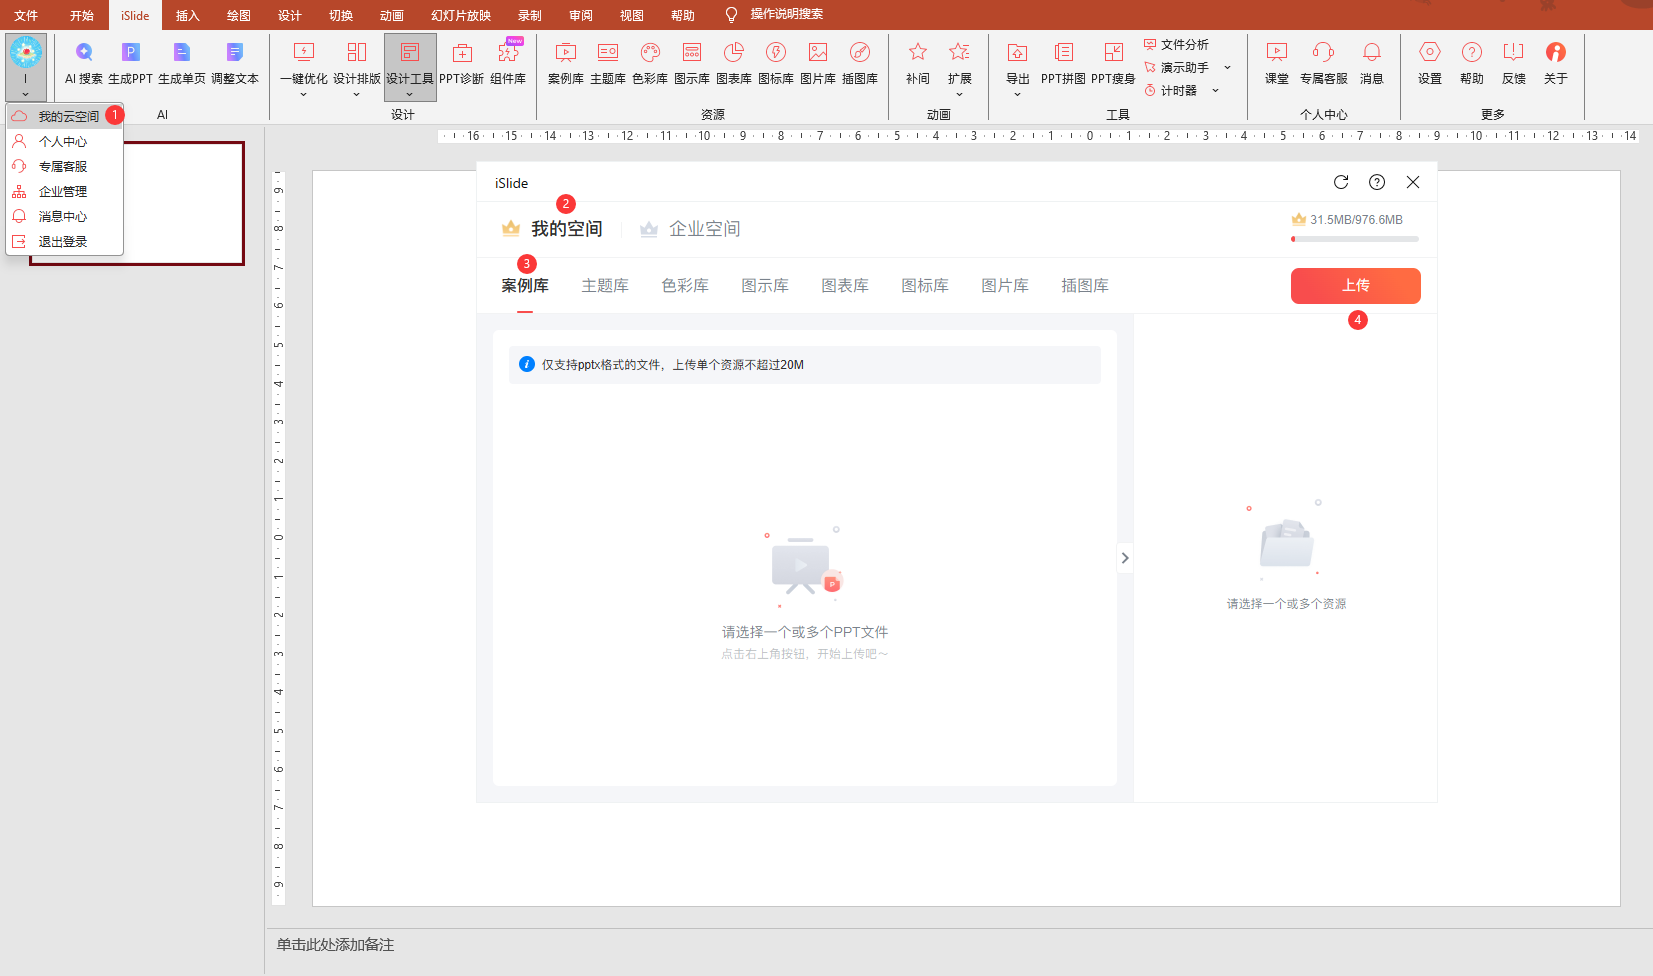Image resolution: width=1653 pixels, height=976 pixels.
Task: Click the notes area 单击此处添加备注
Action: pos(336,945)
